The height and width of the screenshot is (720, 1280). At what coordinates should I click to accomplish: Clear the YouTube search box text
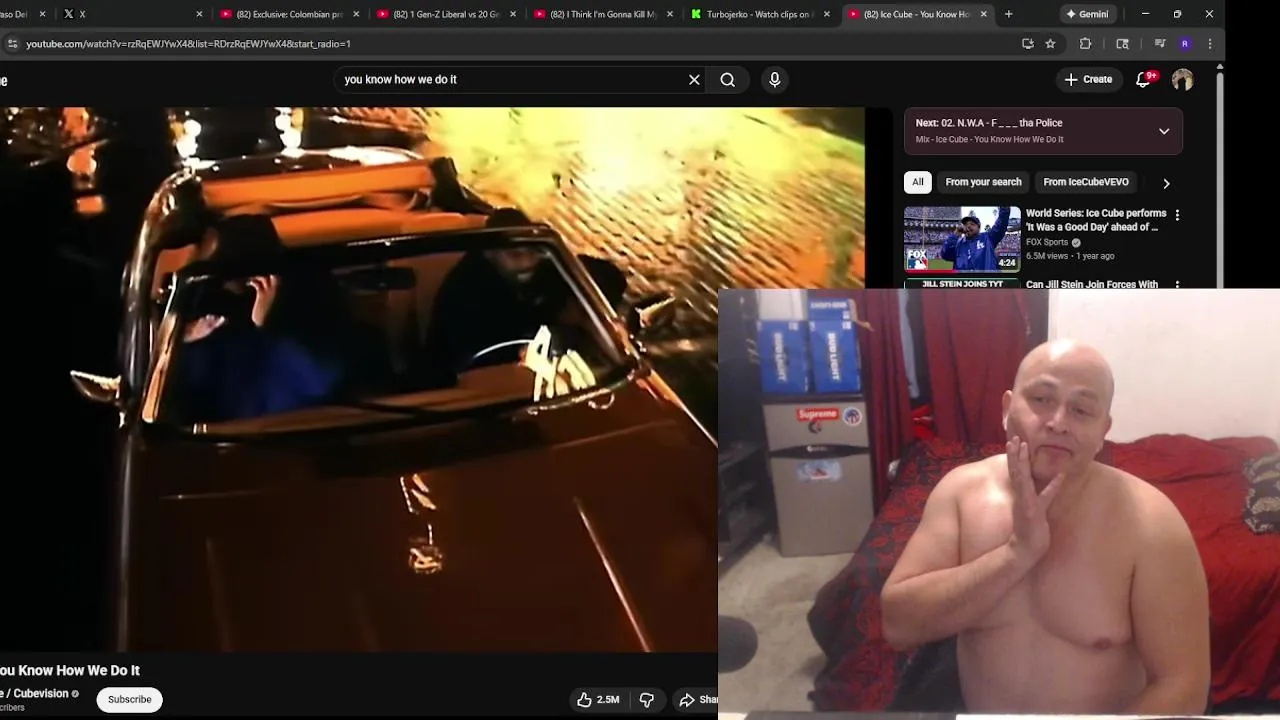coord(694,79)
